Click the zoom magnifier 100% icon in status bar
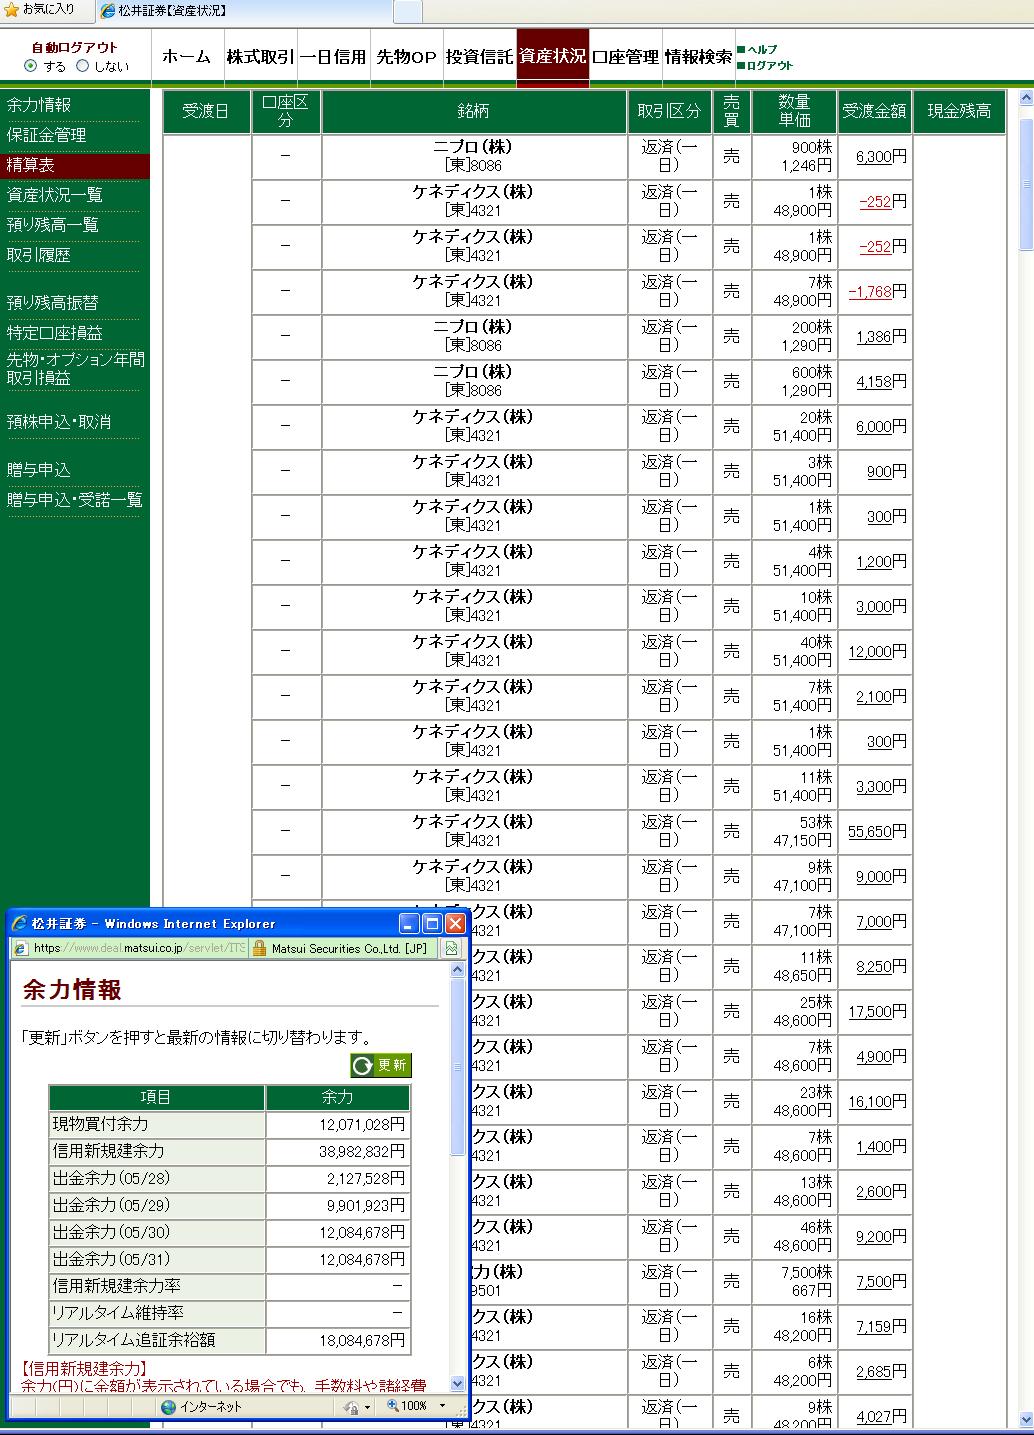This screenshot has height=1435, width=1034. tap(391, 1406)
